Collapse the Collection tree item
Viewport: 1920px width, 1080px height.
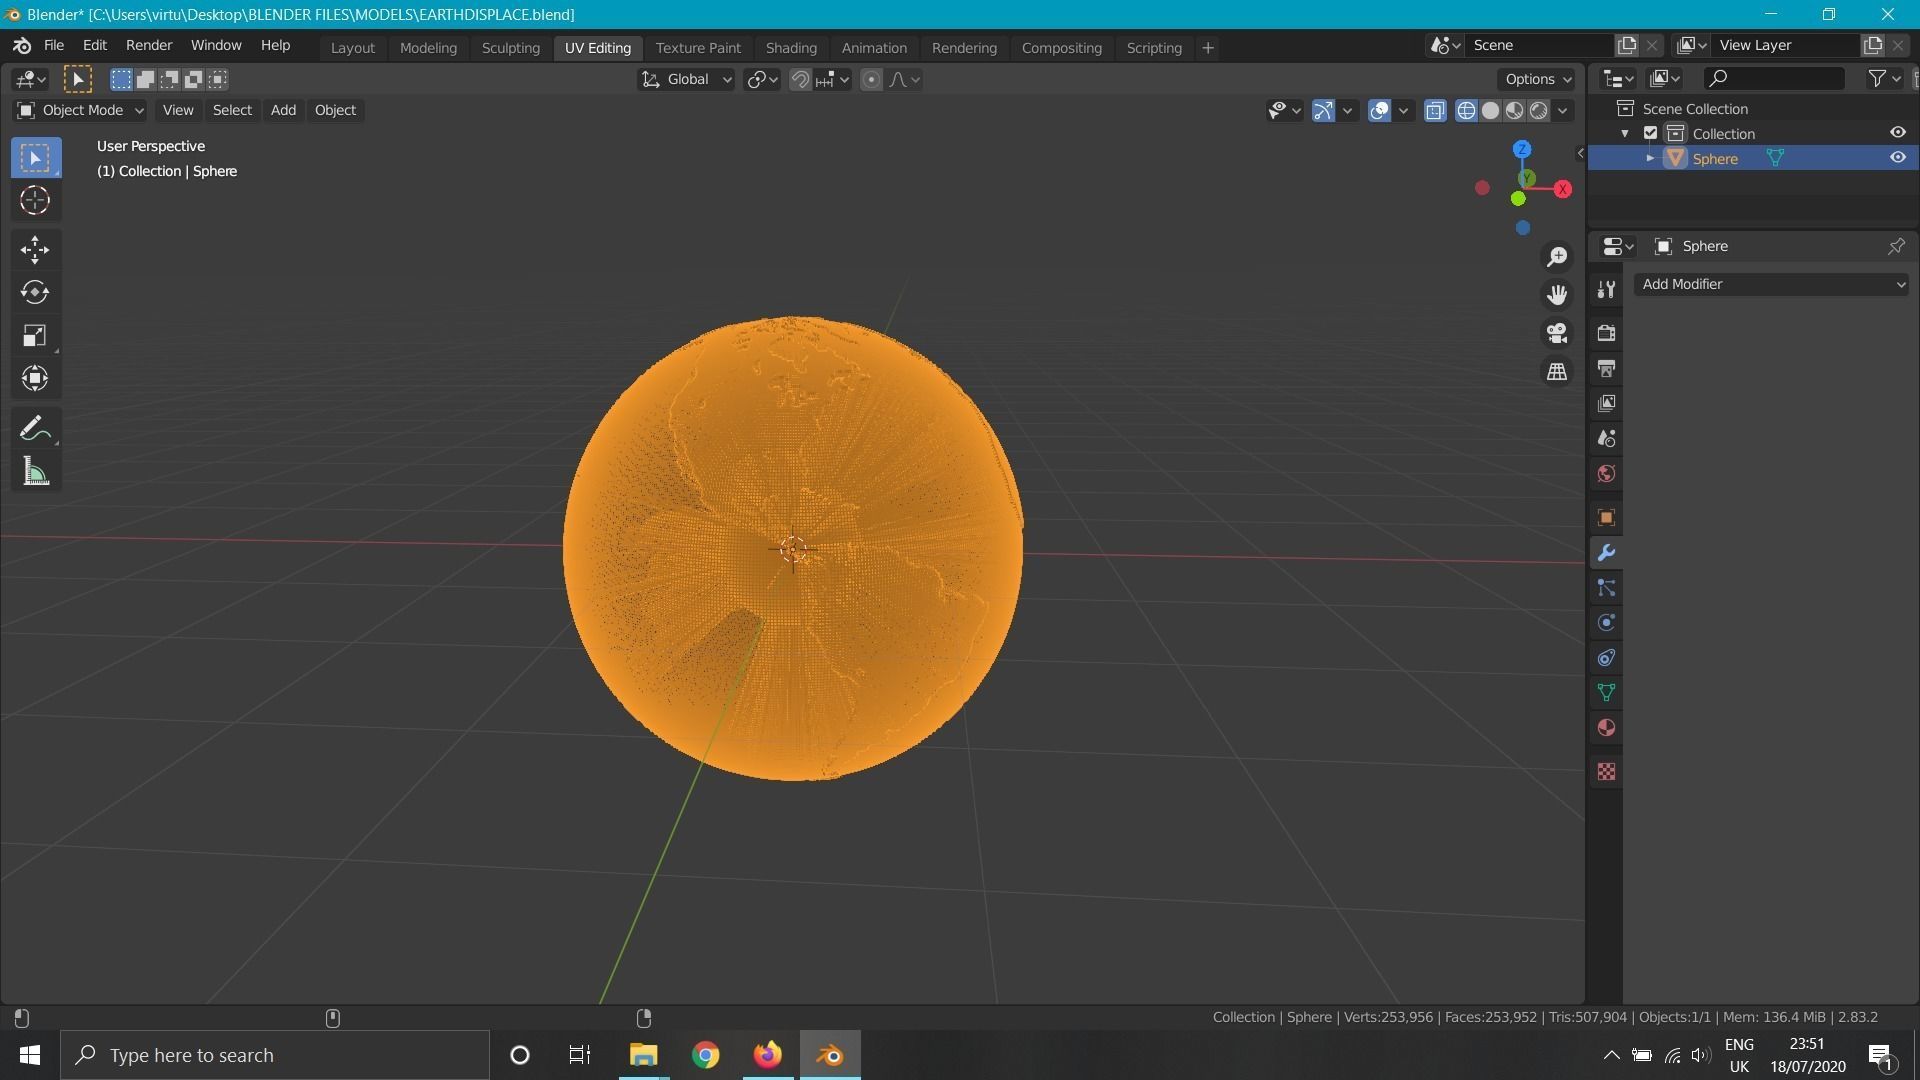(x=1625, y=133)
